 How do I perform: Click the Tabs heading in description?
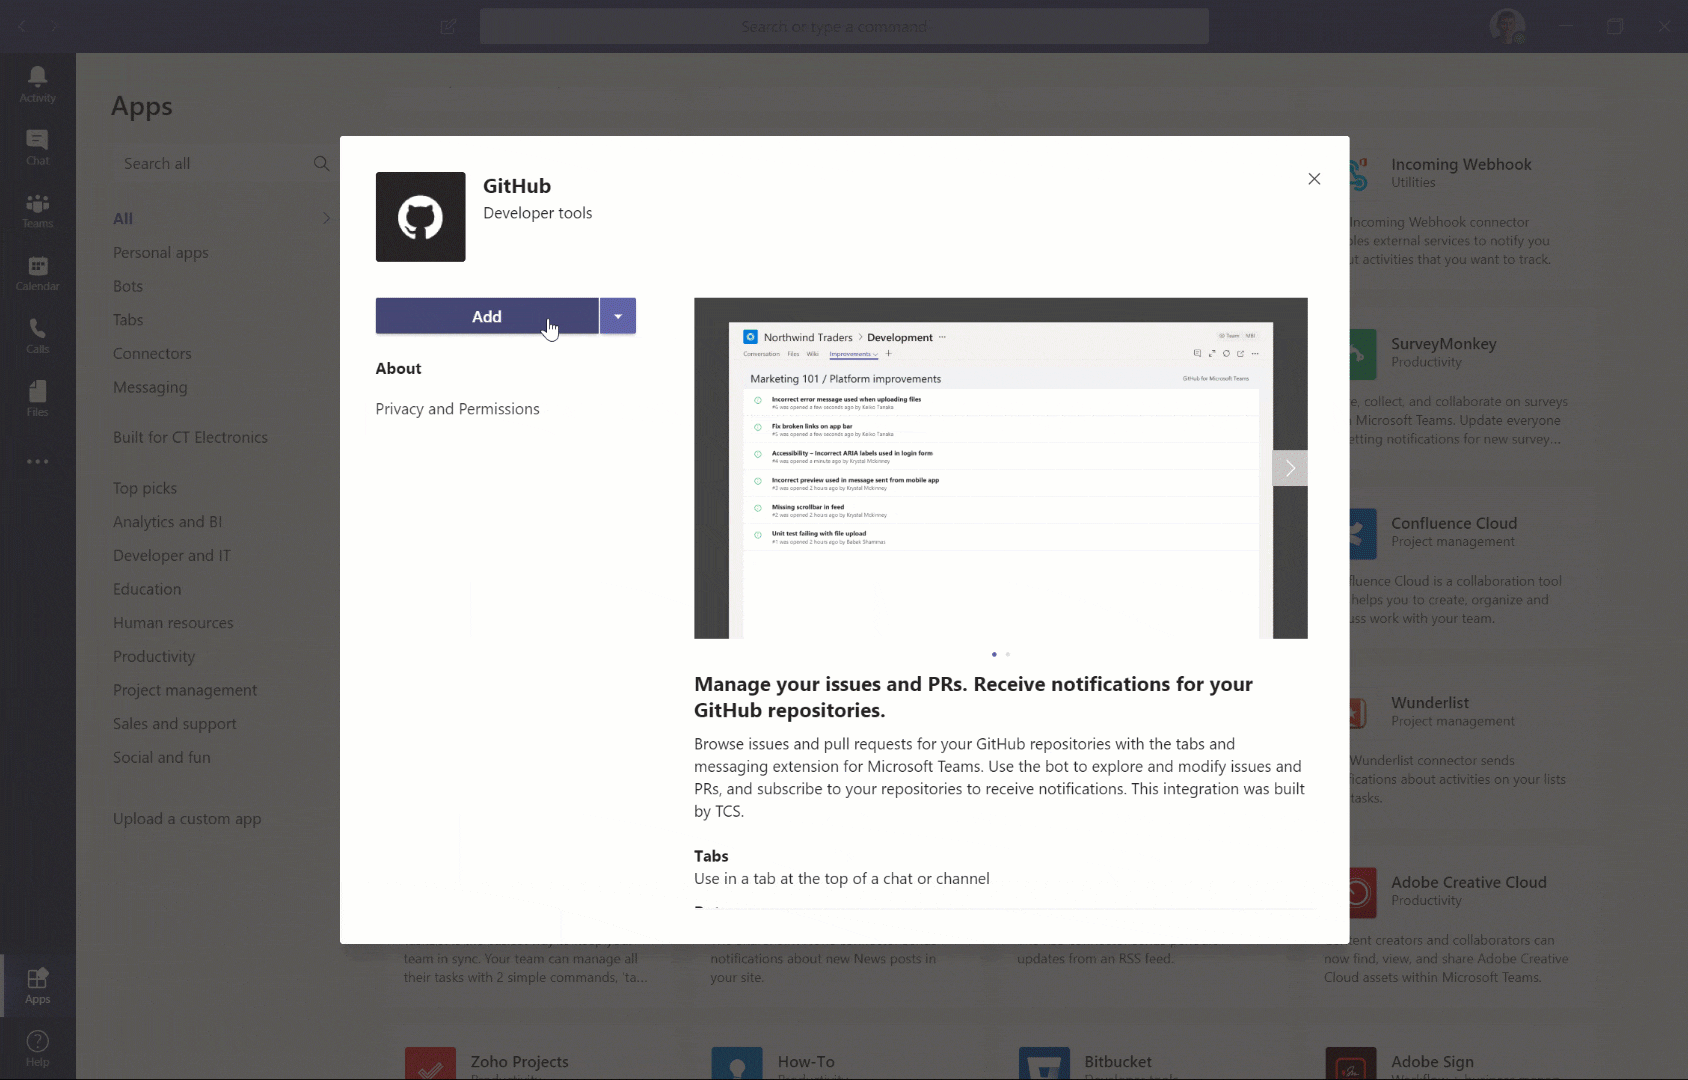[711, 856]
